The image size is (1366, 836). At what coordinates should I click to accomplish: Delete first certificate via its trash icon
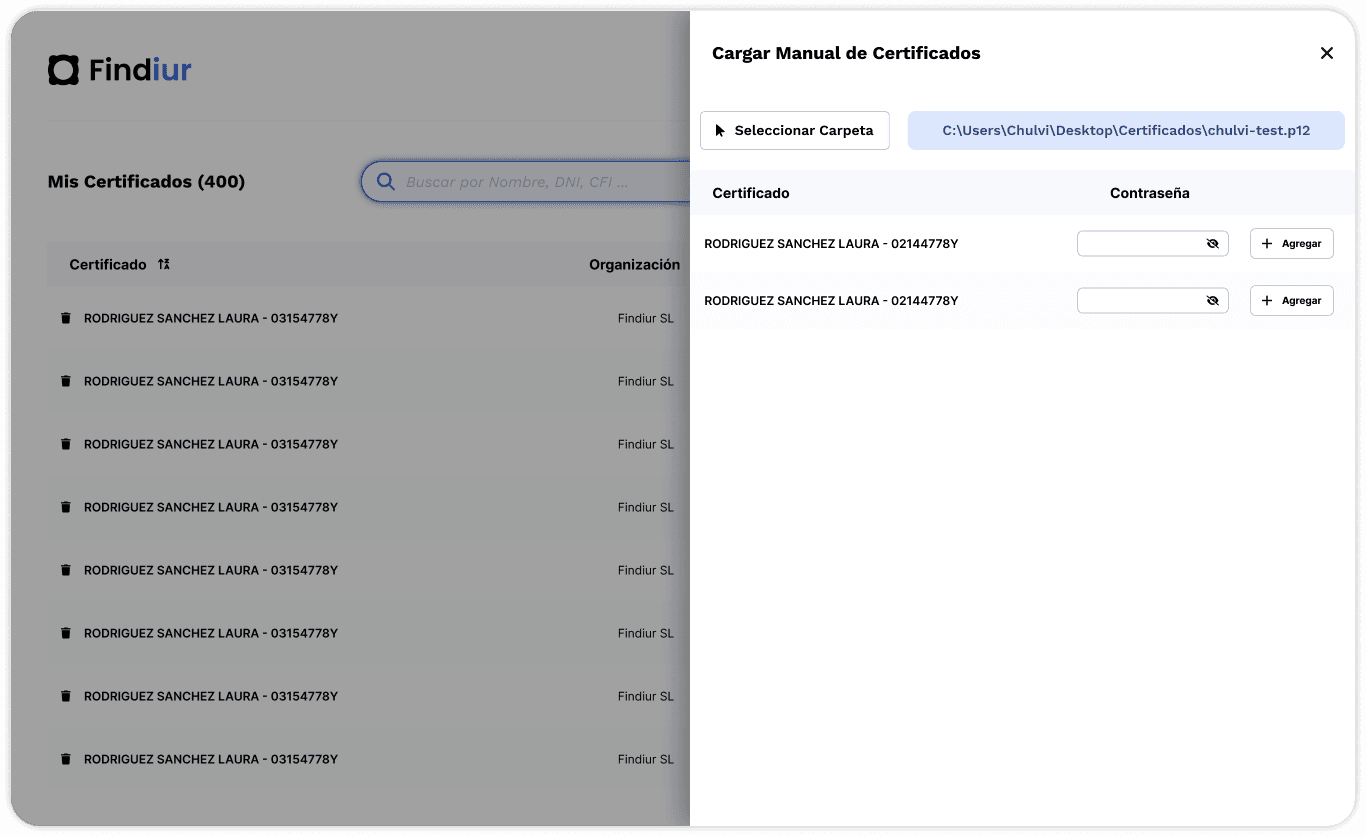click(66, 318)
